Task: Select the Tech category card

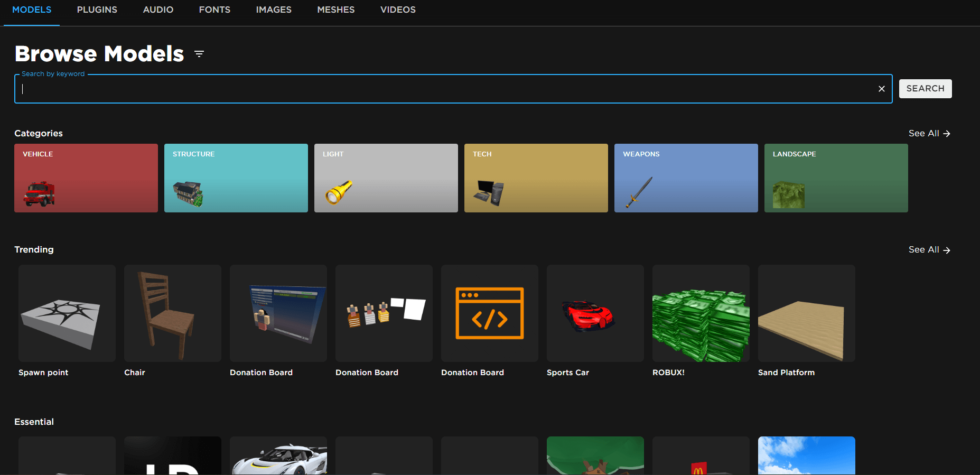Action: [x=536, y=178]
